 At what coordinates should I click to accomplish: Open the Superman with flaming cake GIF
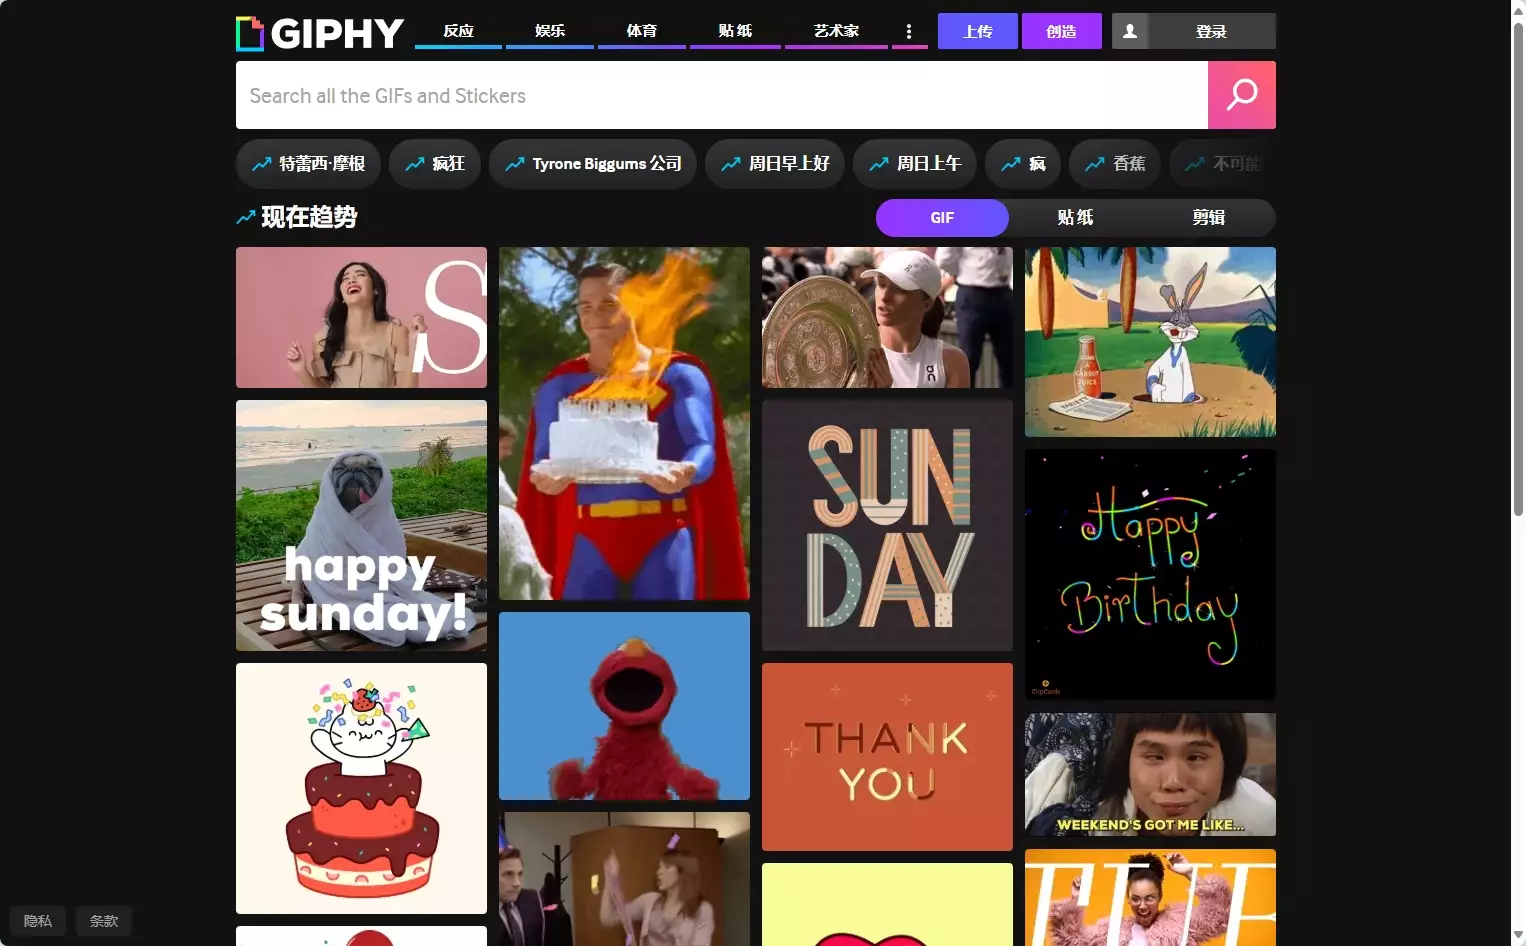624,424
